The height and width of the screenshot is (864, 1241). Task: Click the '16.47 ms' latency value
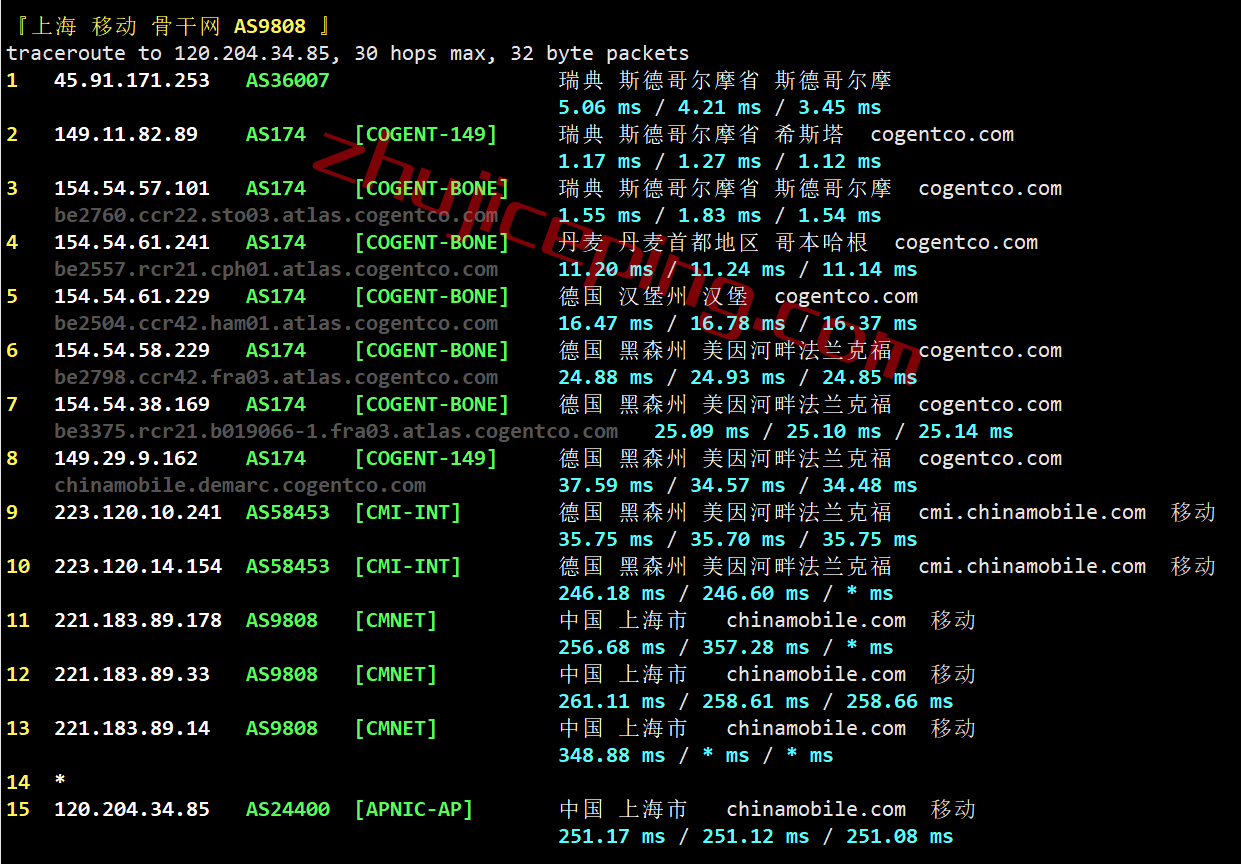pyautogui.click(x=606, y=323)
